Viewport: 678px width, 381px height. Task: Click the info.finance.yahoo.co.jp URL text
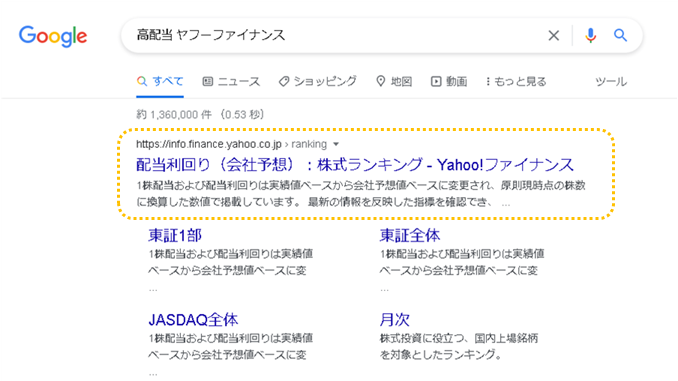click(209, 144)
